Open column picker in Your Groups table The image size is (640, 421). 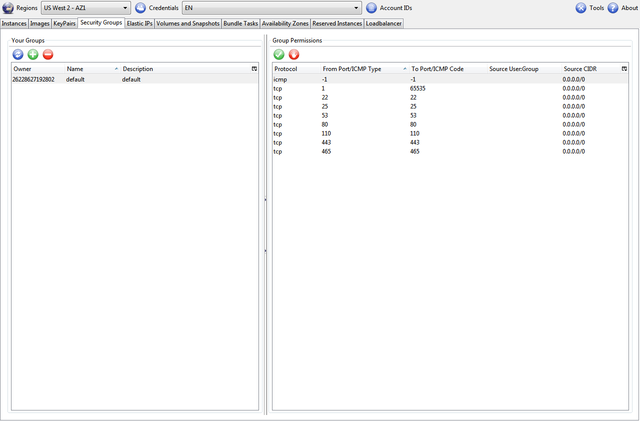tap(254, 69)
